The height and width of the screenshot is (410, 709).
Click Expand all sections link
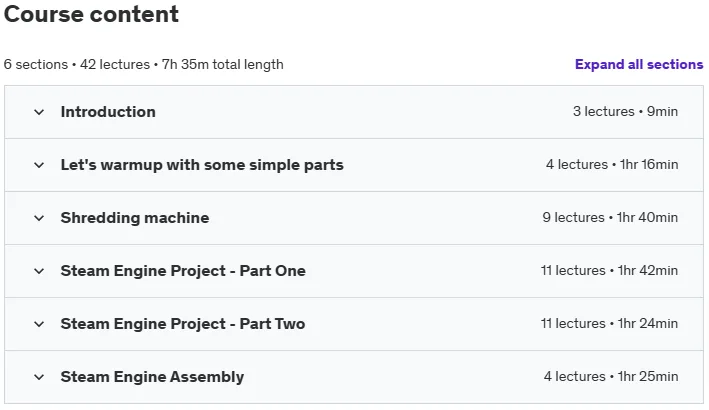point(639,64)
